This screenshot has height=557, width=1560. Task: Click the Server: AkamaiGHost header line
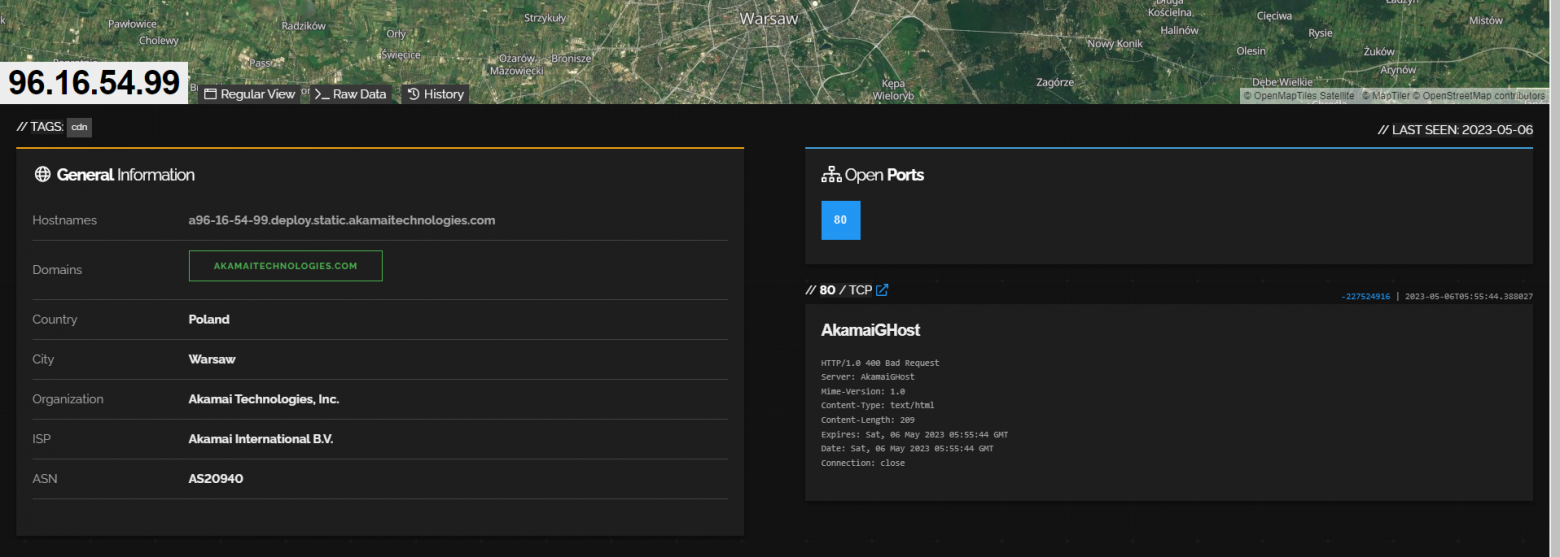(x=868, y=377)
